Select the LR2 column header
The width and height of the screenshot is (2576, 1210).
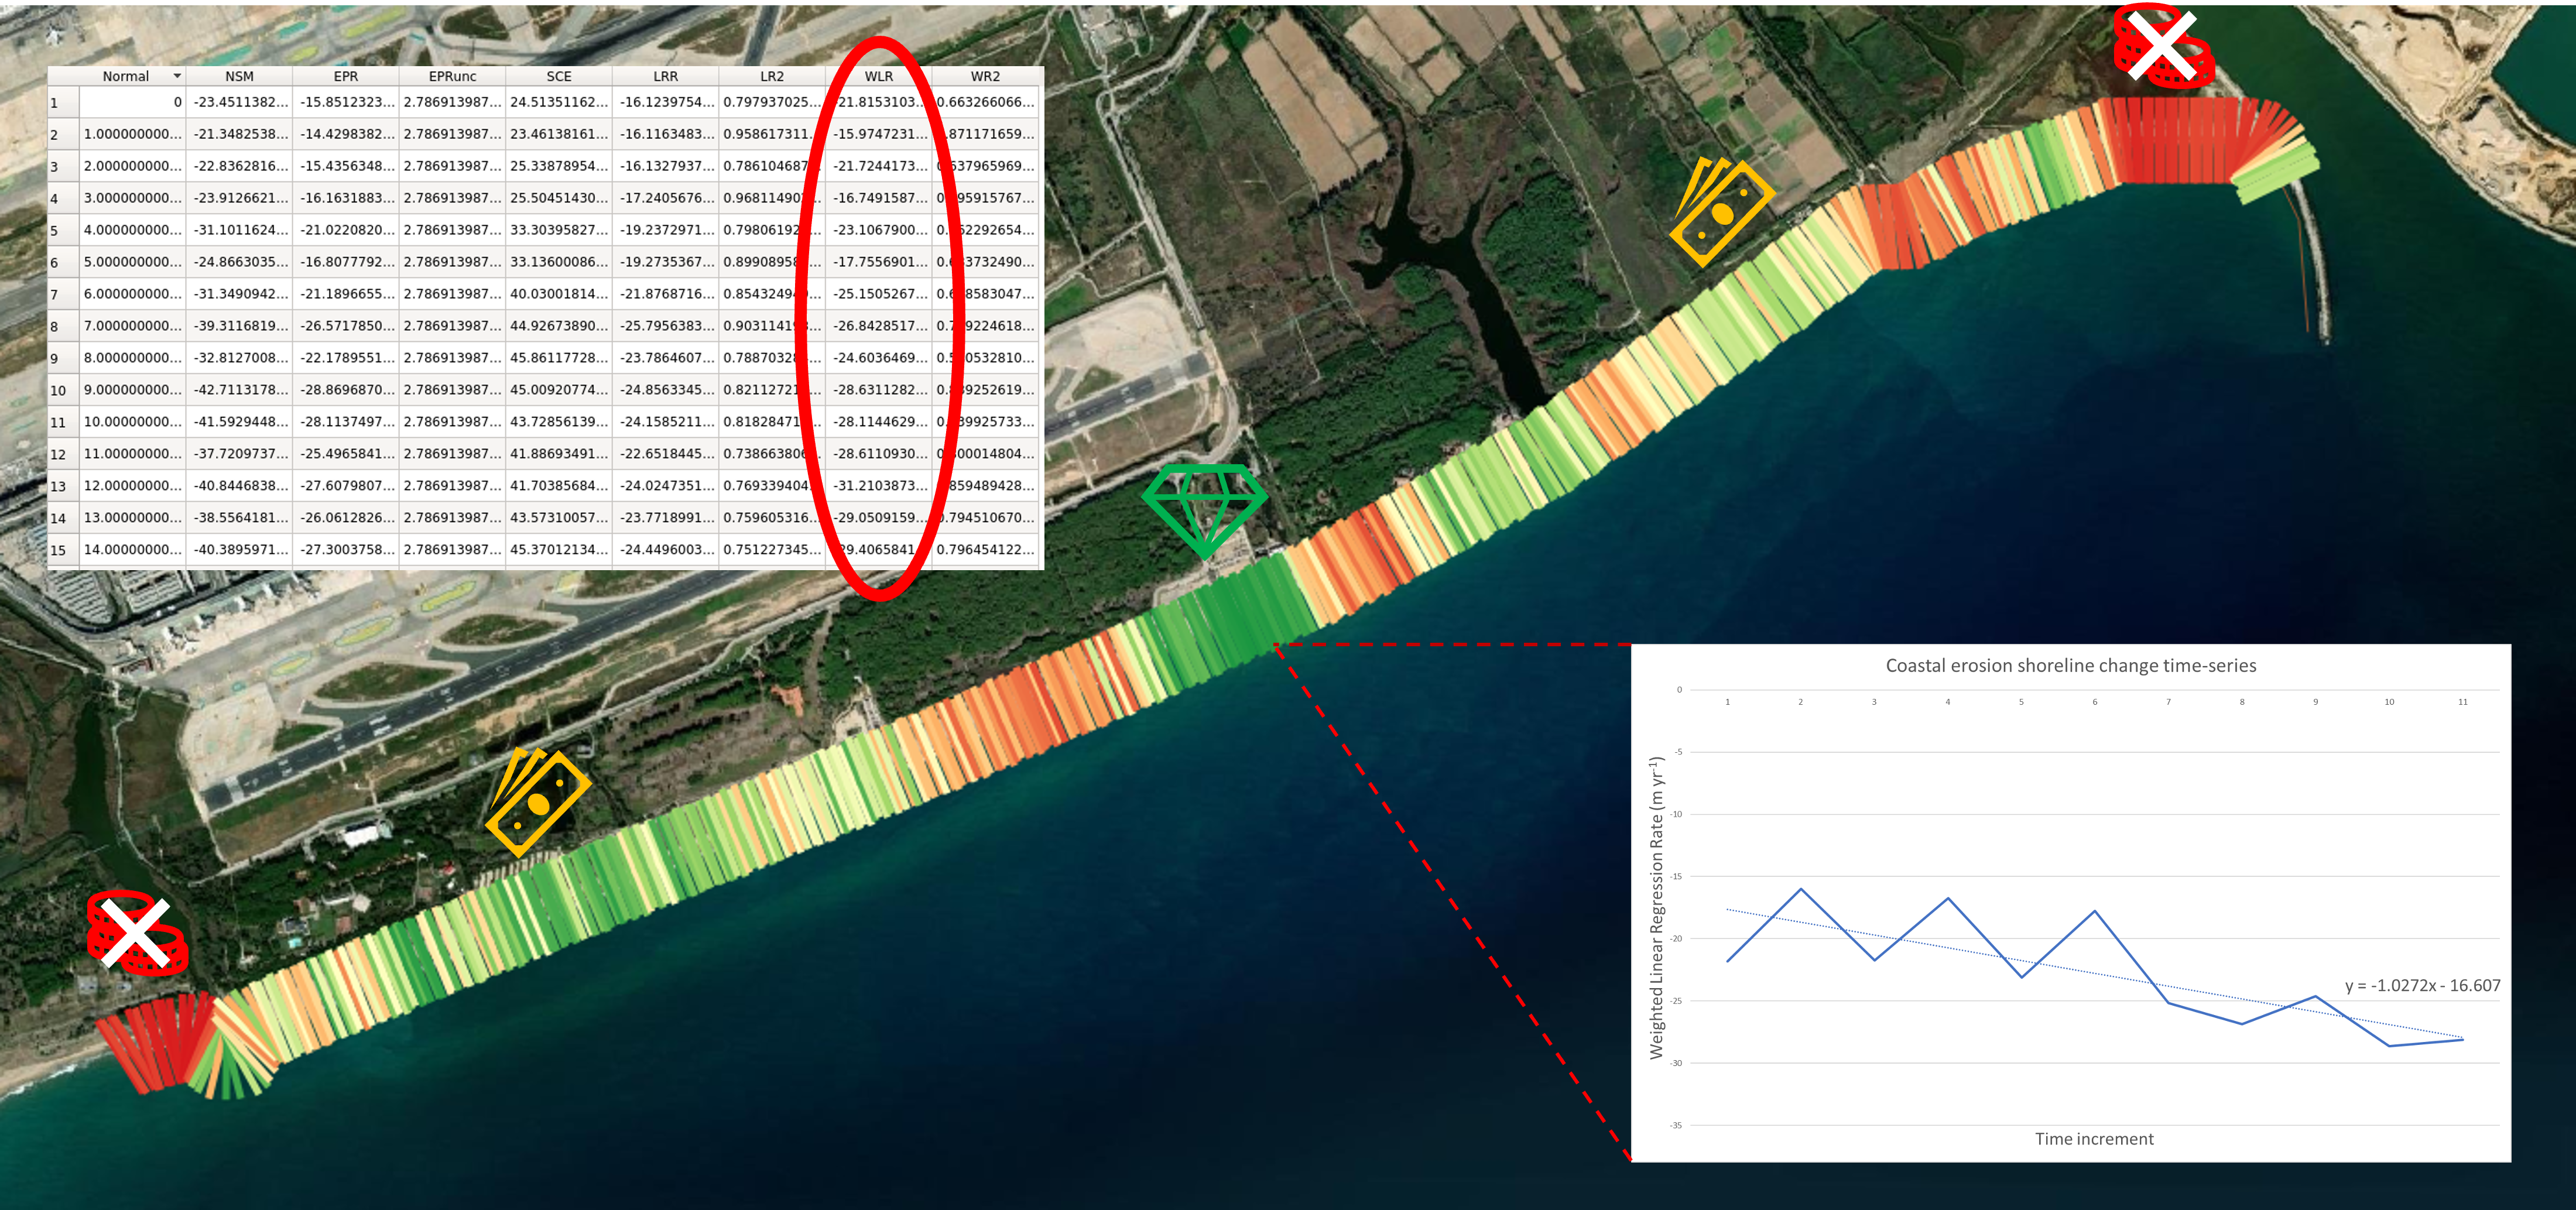(772, 76)
